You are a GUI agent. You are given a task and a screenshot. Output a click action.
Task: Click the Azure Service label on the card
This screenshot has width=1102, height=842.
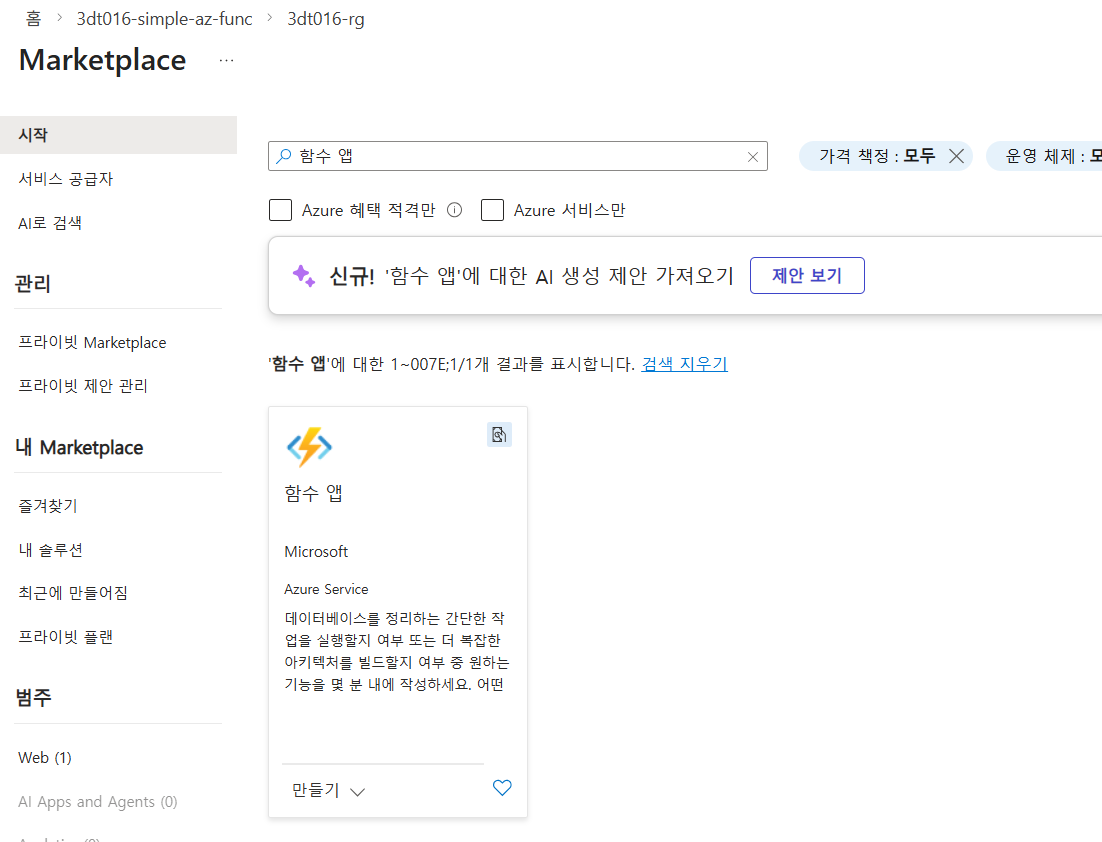326,589
